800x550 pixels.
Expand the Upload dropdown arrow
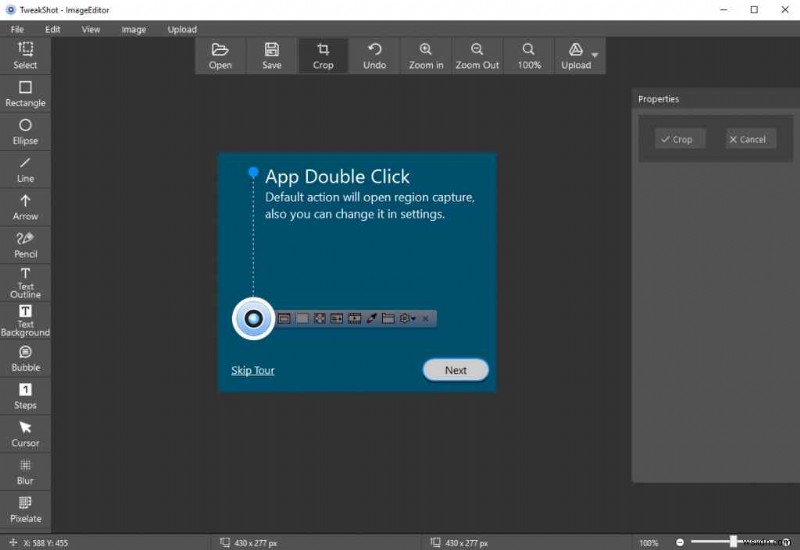coord(595,55)
